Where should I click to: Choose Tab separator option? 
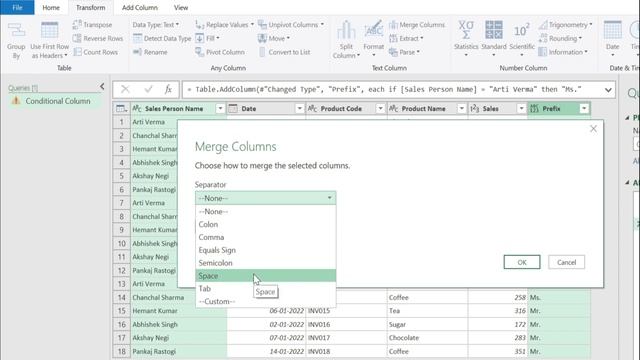265,289
